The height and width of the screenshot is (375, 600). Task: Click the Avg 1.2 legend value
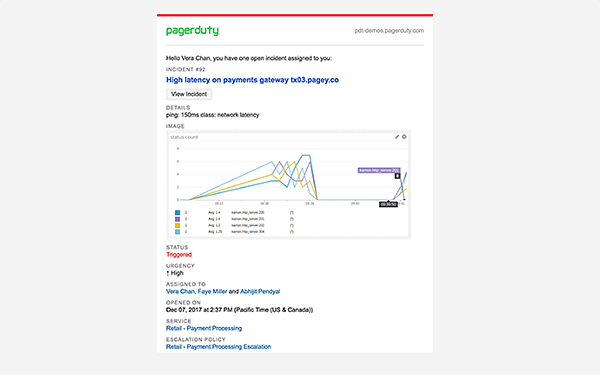pos(214,225)
